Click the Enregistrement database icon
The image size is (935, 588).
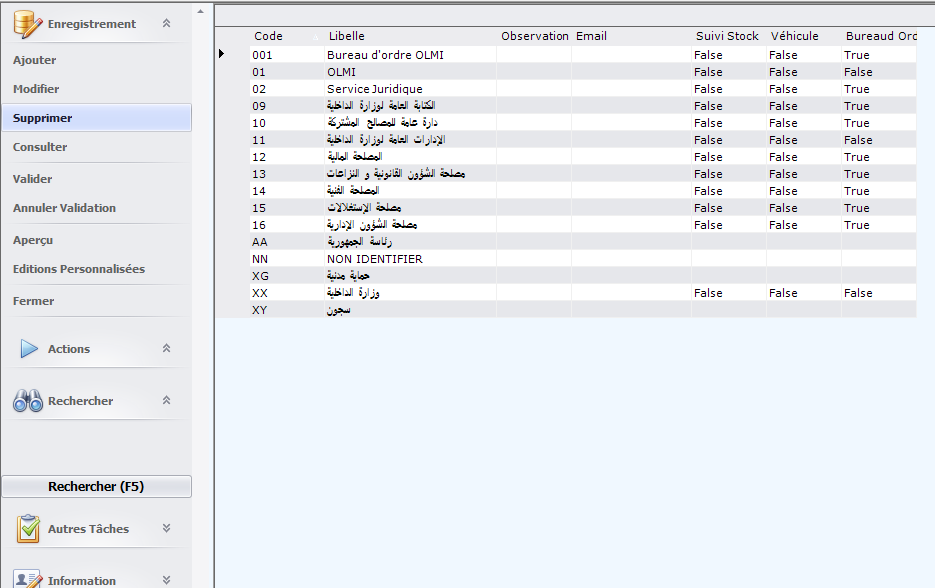(x=27, y=24)
